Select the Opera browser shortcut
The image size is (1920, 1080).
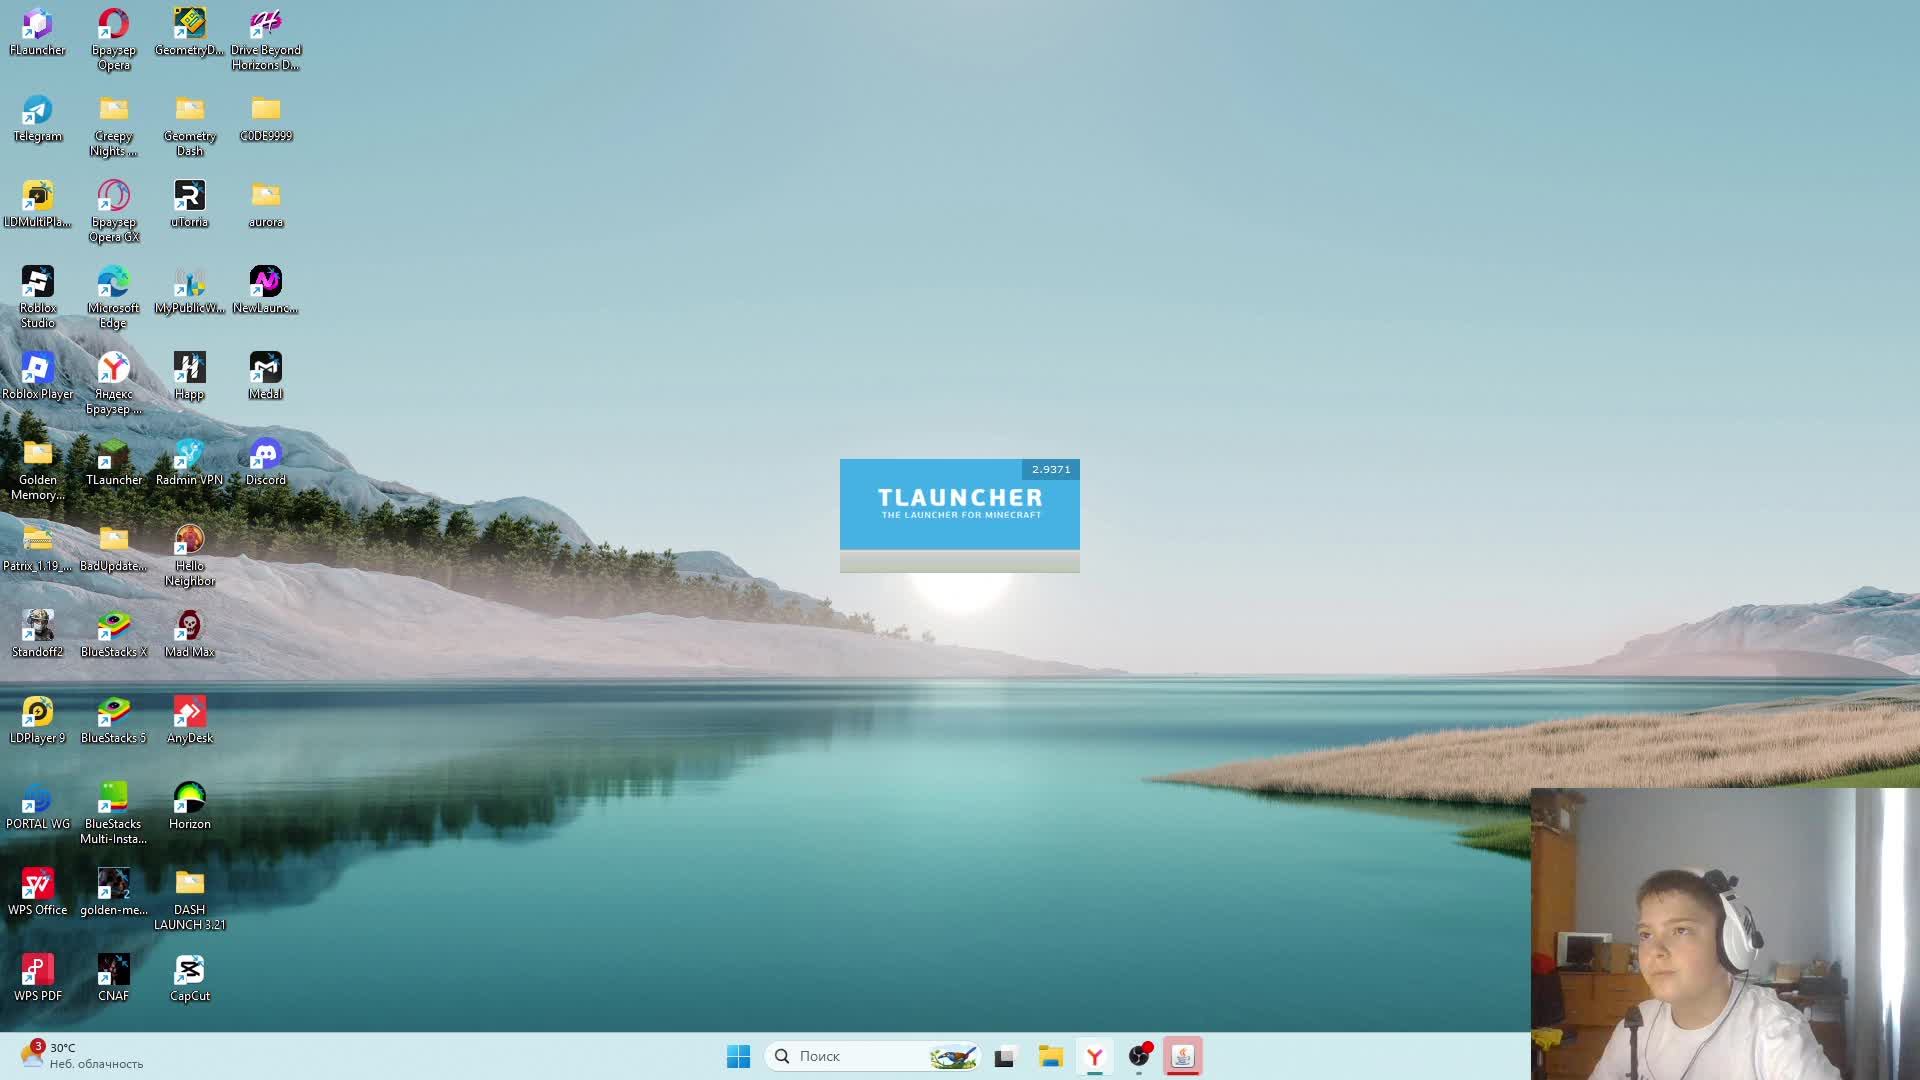pyautogui.click(x=113, y=40)
